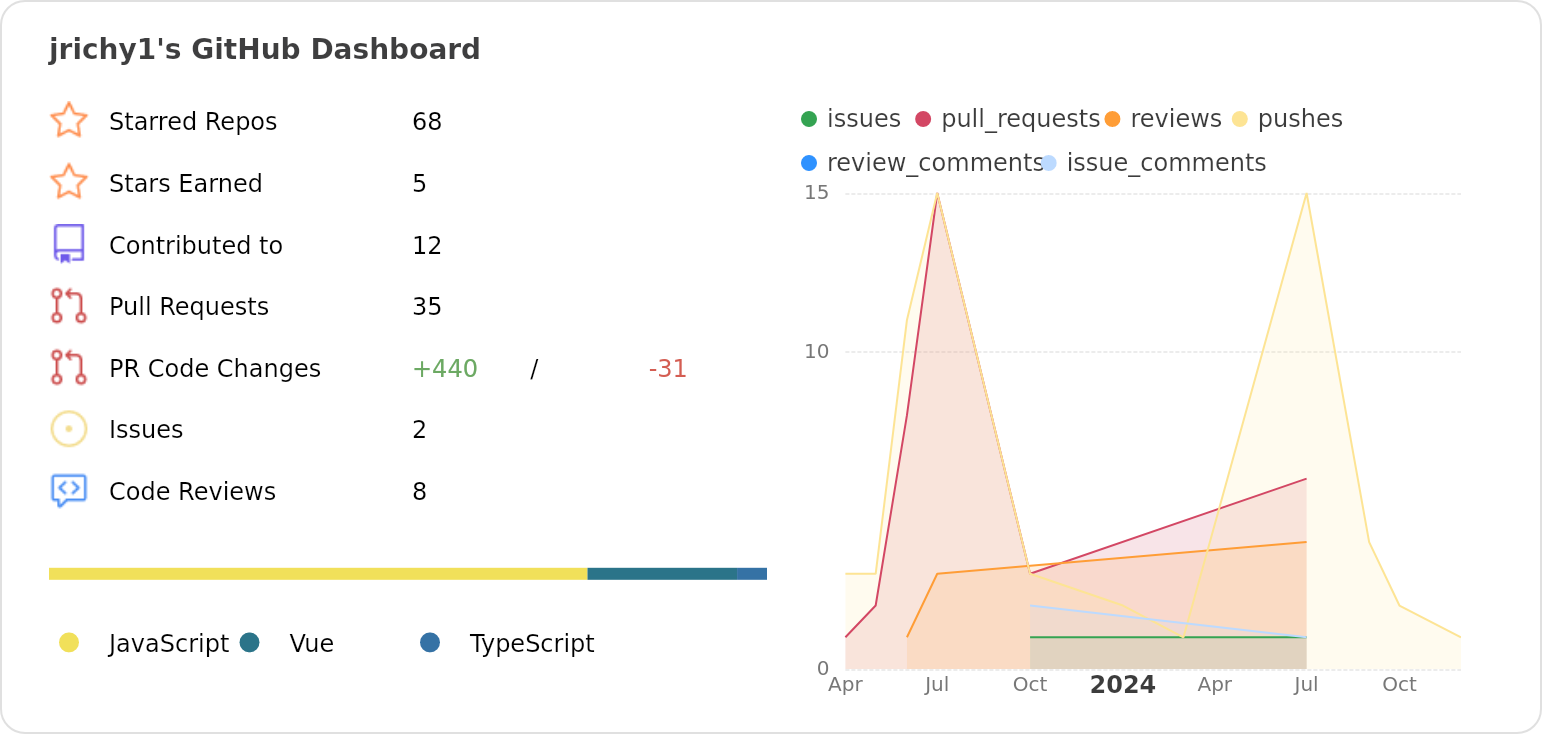The width and height of the screenshot is (1542, 734).
Task: Click the TypeScript language dot
Action: [430, 642]
